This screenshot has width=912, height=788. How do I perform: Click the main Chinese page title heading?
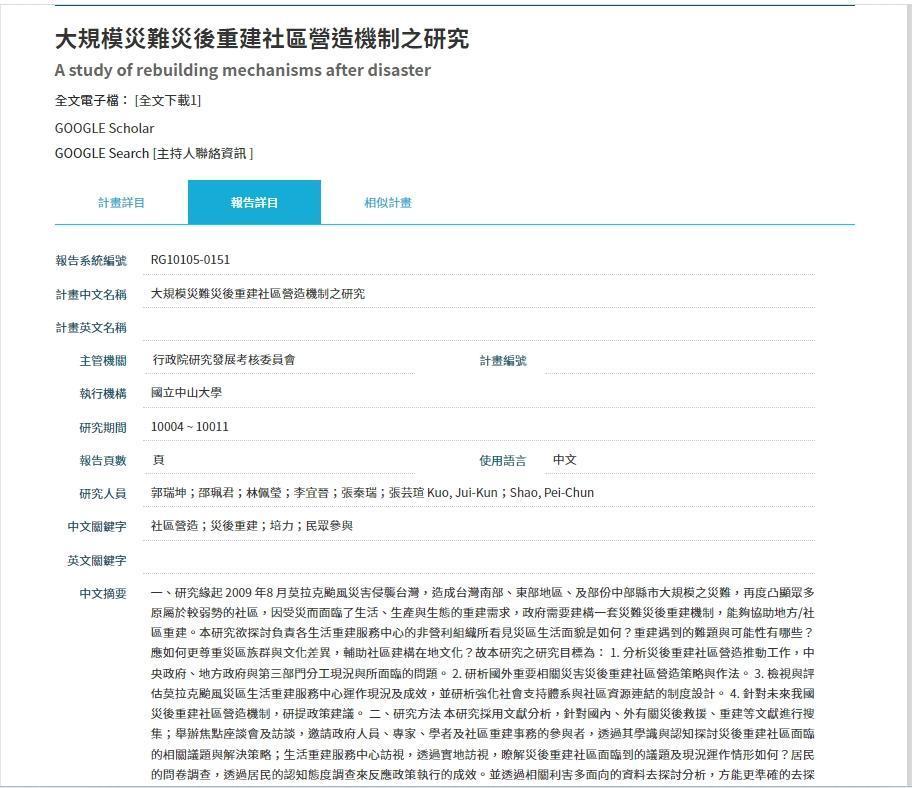click(x=262, y=38)
